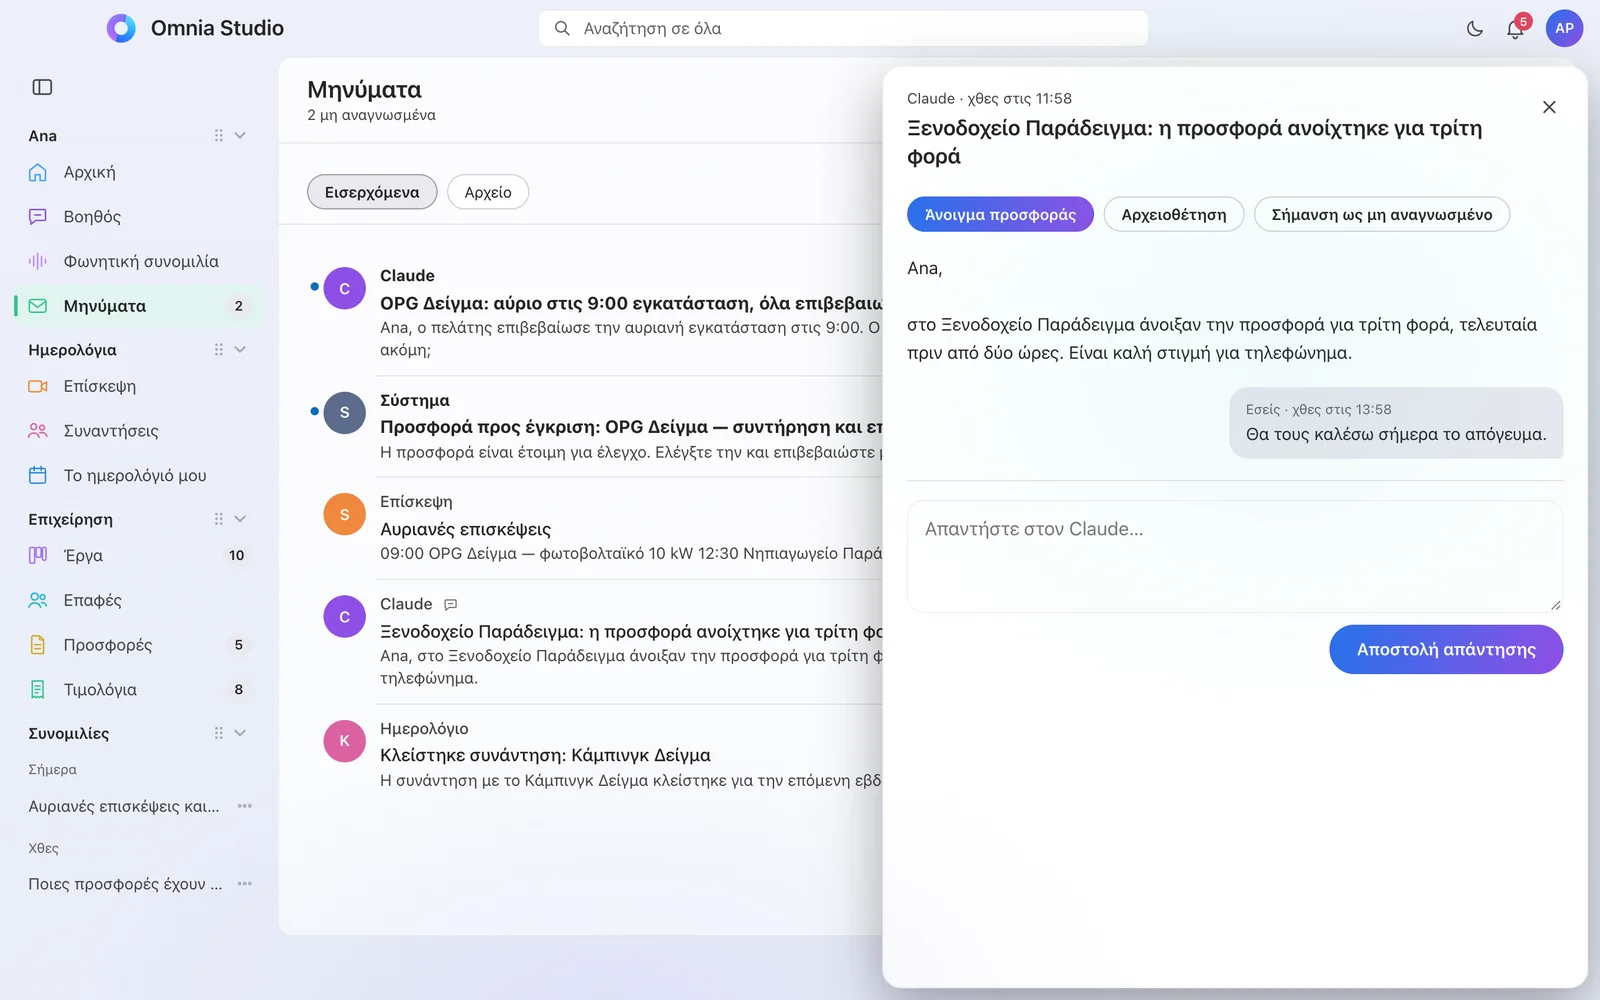Click Άνοιγμα προσφοράς button
The height and width of the screenshot is (1000, 1600).
pyautogui.click(x=1000, y=214)
